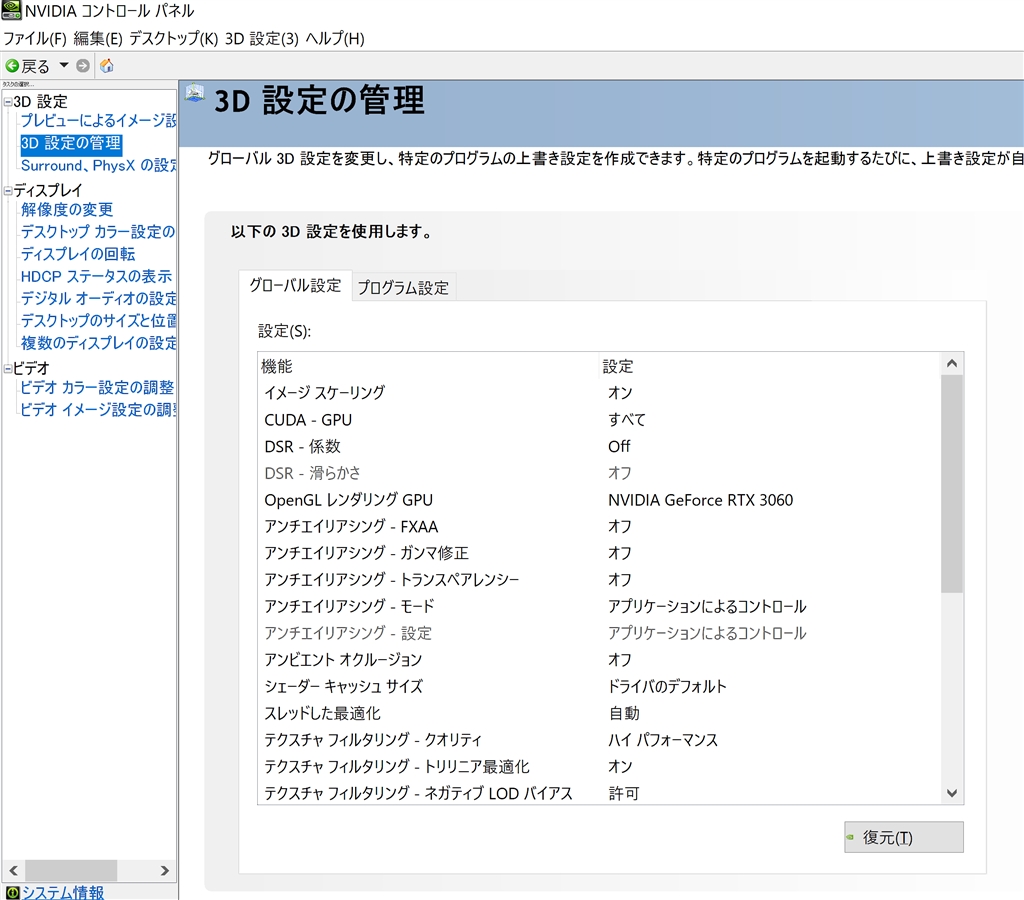Click the 機能 column header
This screenshot has width=1024, height=900.
tap(428, 366)
